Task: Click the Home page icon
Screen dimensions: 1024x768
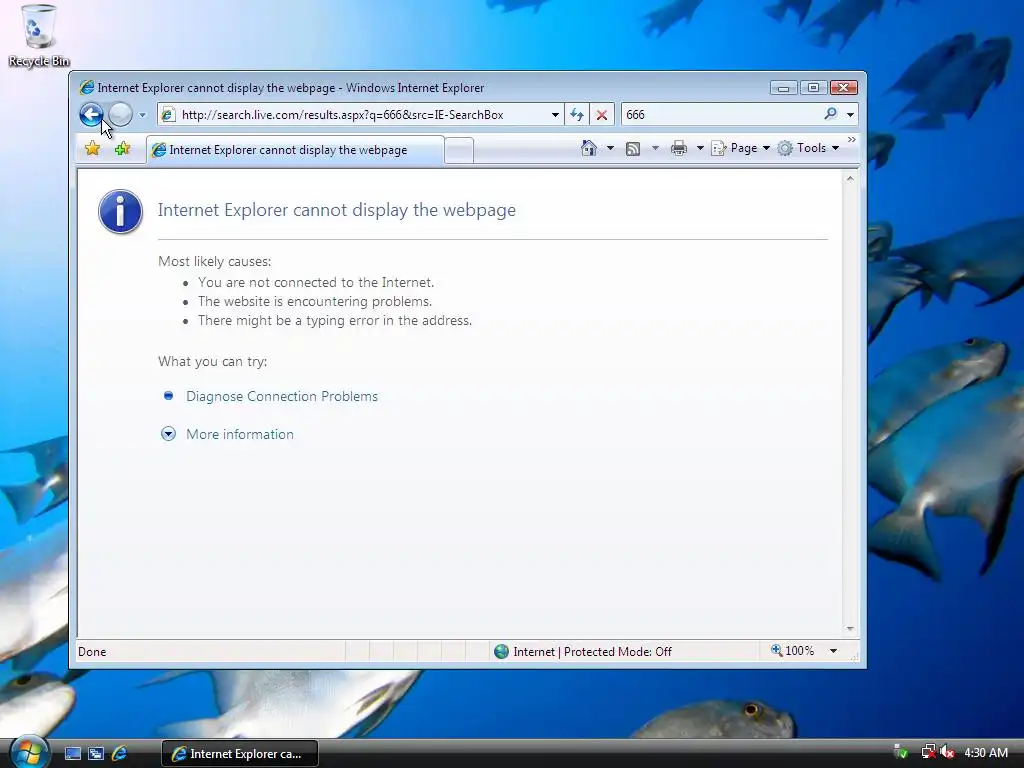Action: [588, 148]
